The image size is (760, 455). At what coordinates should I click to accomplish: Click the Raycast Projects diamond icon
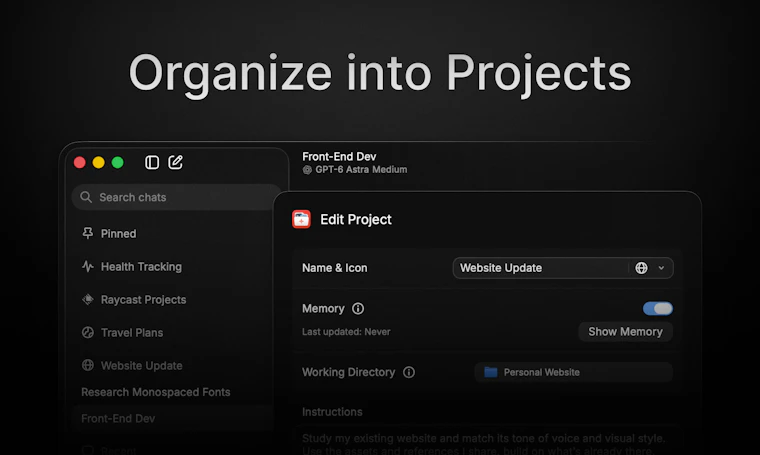(x=88, y=299)
